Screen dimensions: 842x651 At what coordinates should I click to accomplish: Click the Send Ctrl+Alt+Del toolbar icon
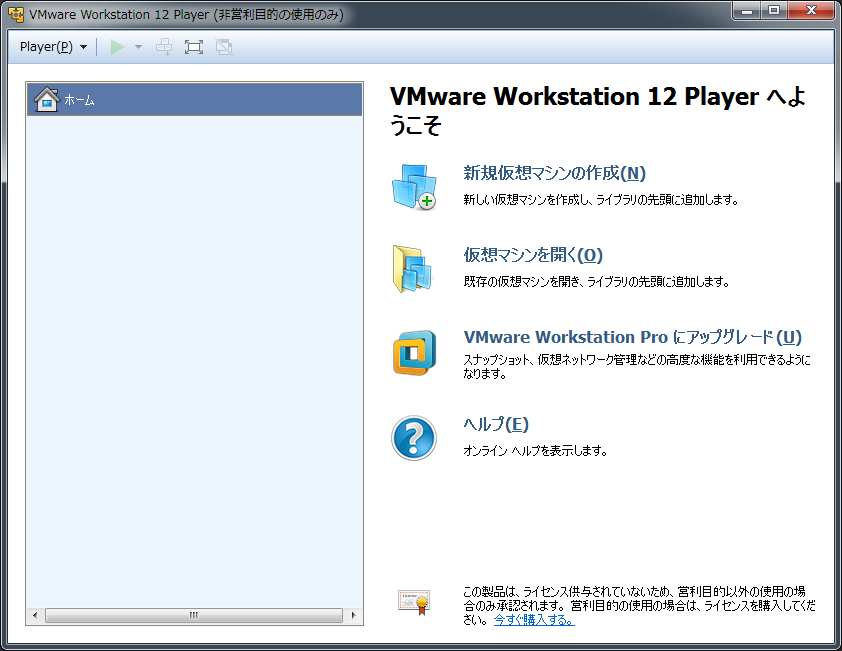(x=164, y=47)
